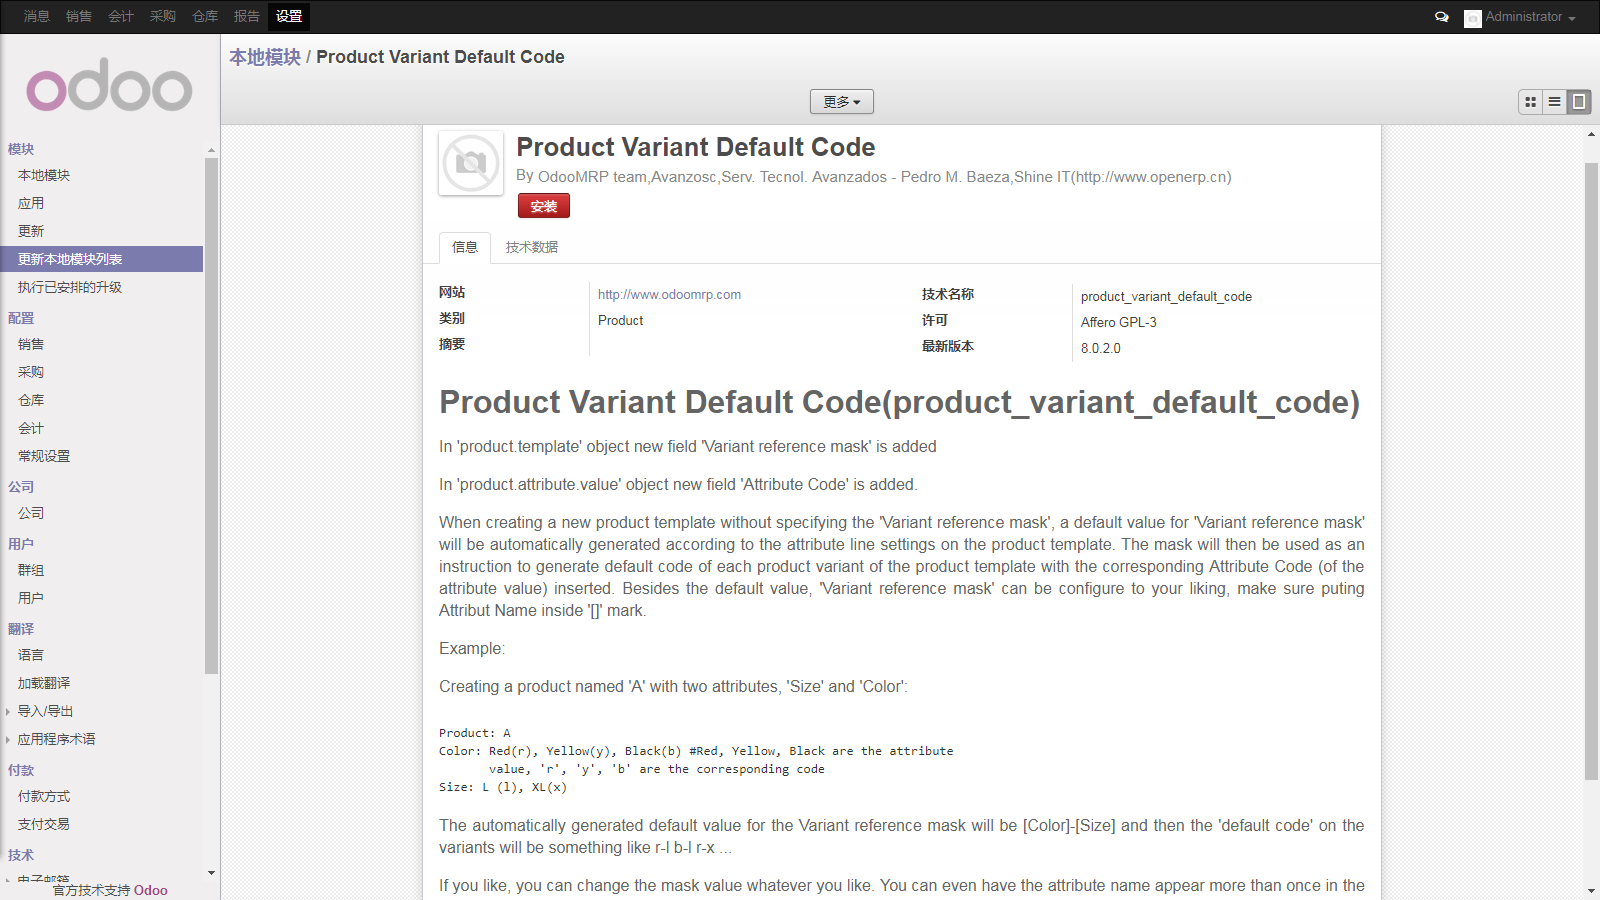This screenshot has width=1600, height=900.
Task: Switch to kanban view
Action: (1530, 102)
